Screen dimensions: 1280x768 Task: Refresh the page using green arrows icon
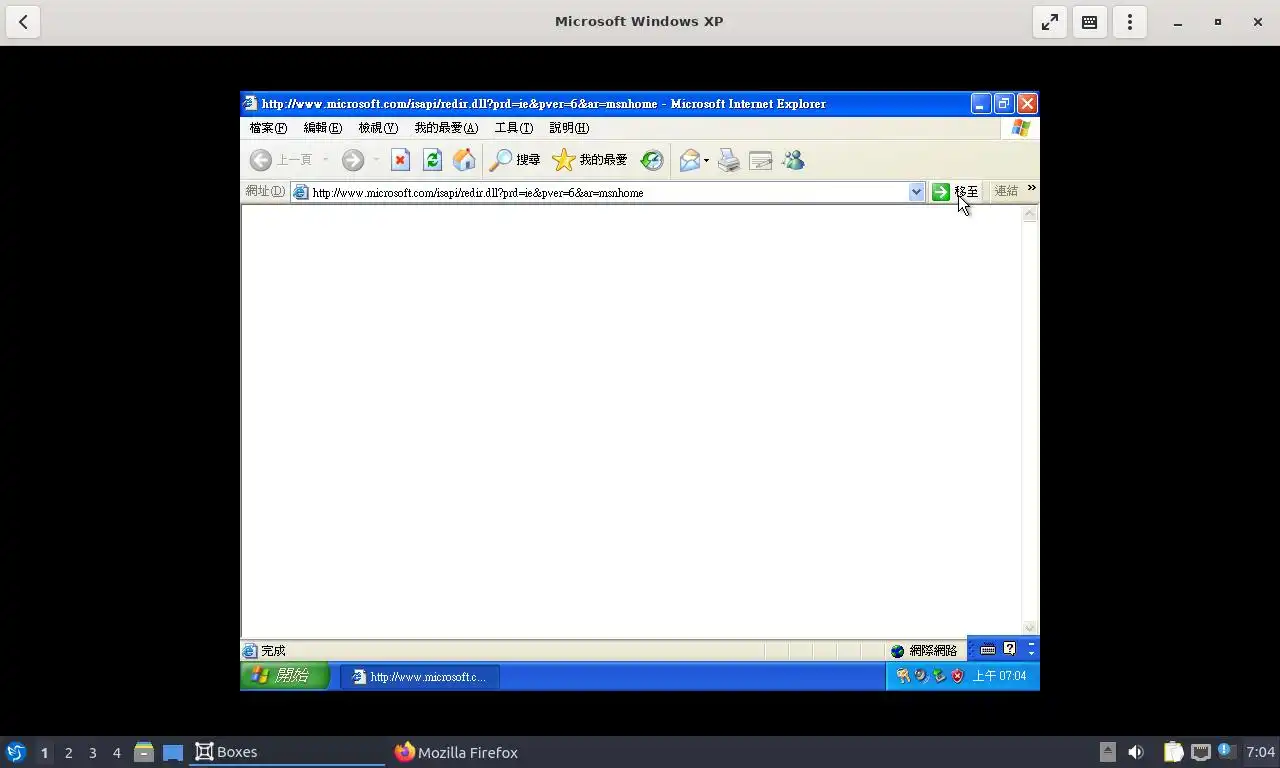tap(432, 160)
